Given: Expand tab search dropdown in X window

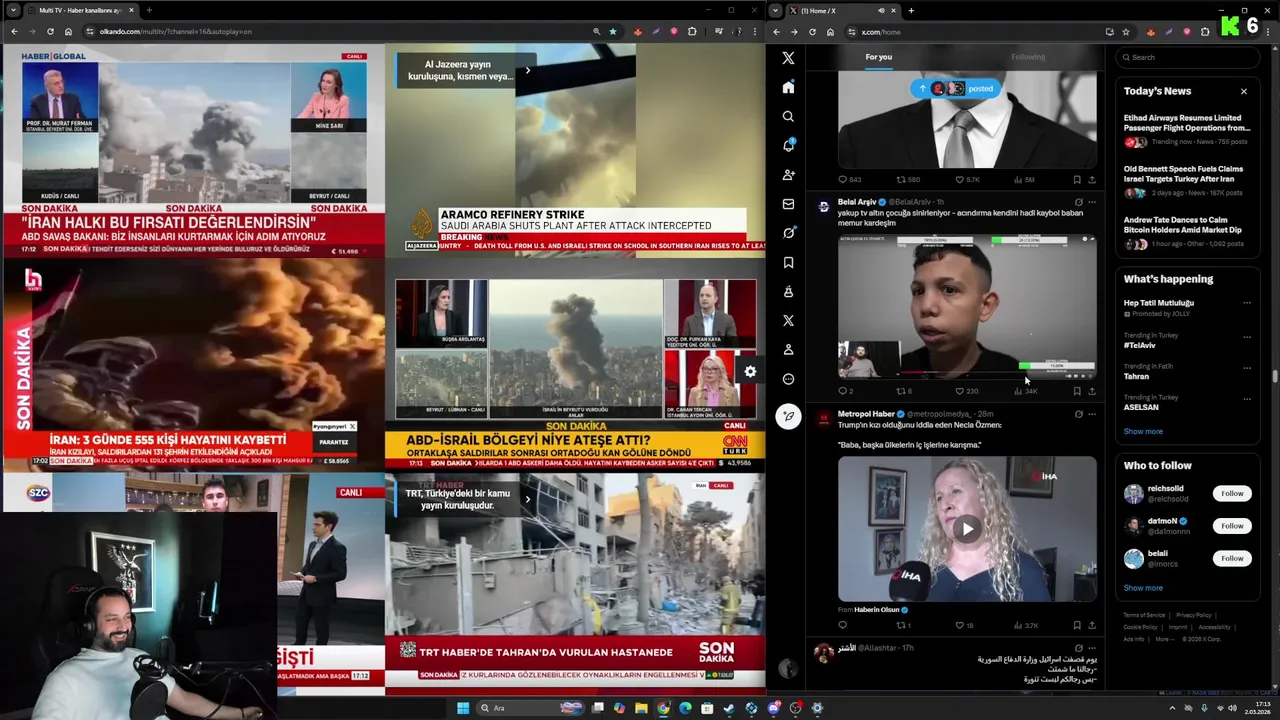Looking at the screenshot, I should pos(775,10).
